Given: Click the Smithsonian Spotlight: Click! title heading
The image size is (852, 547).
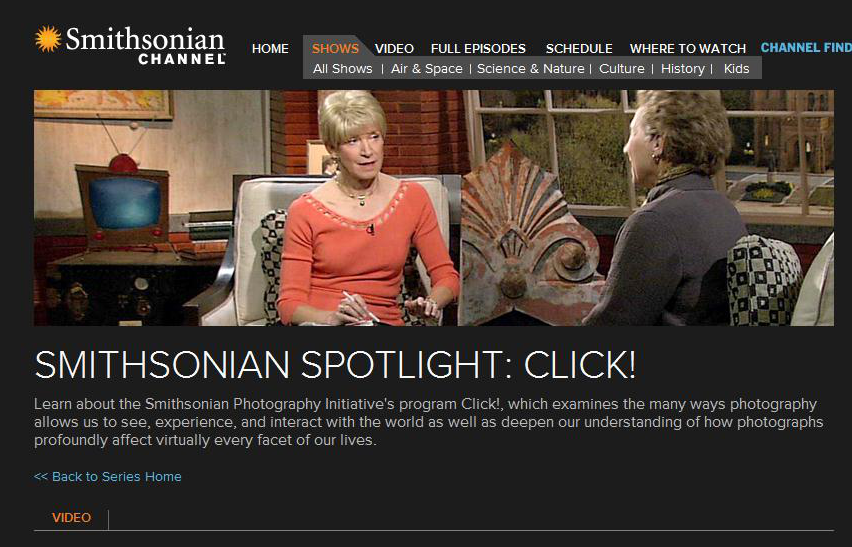Looking at the screenshot, I should [x=335, y=364].
